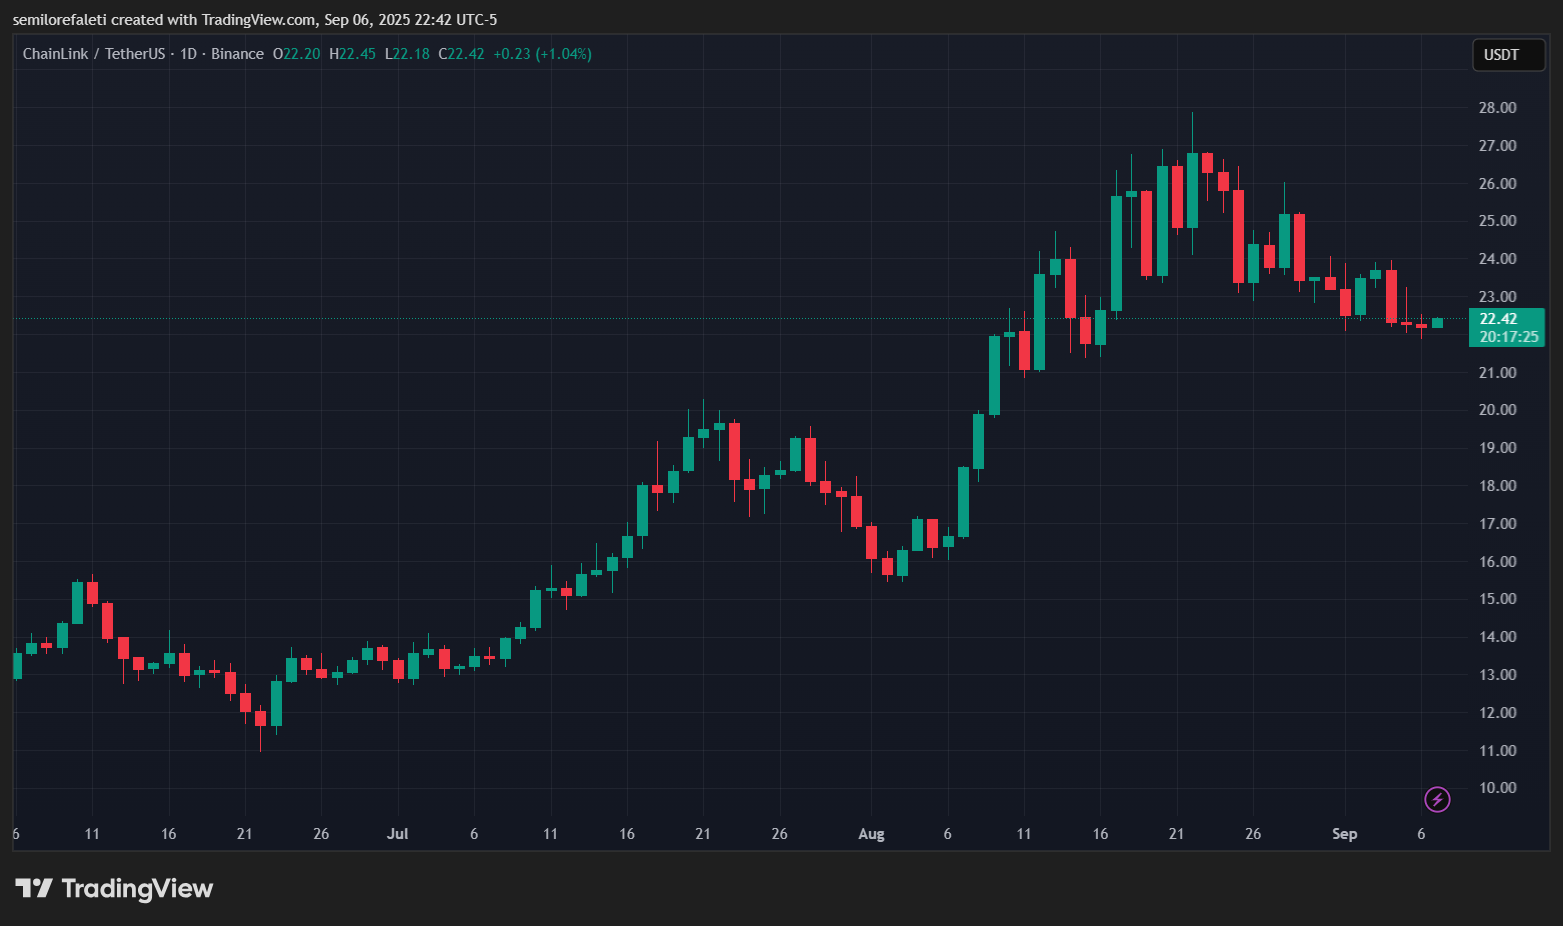Screen dimensions: 1563x926
Task: Click the 20:17:25 candle countdown timer
Action: pos(1507,337)
